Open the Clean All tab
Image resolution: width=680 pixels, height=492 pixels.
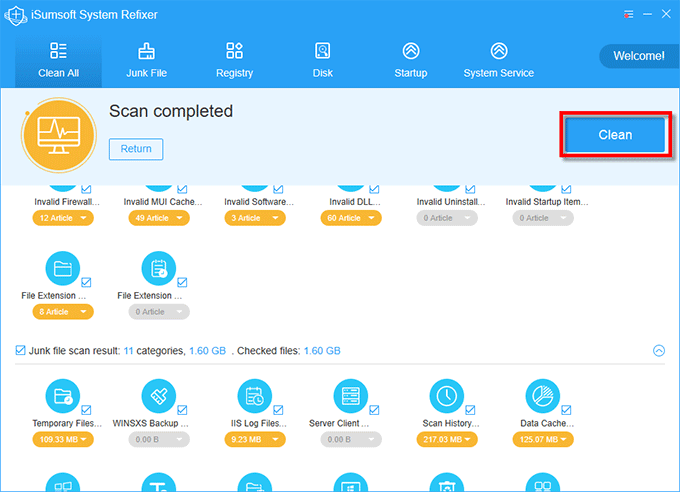click(59, 61)
